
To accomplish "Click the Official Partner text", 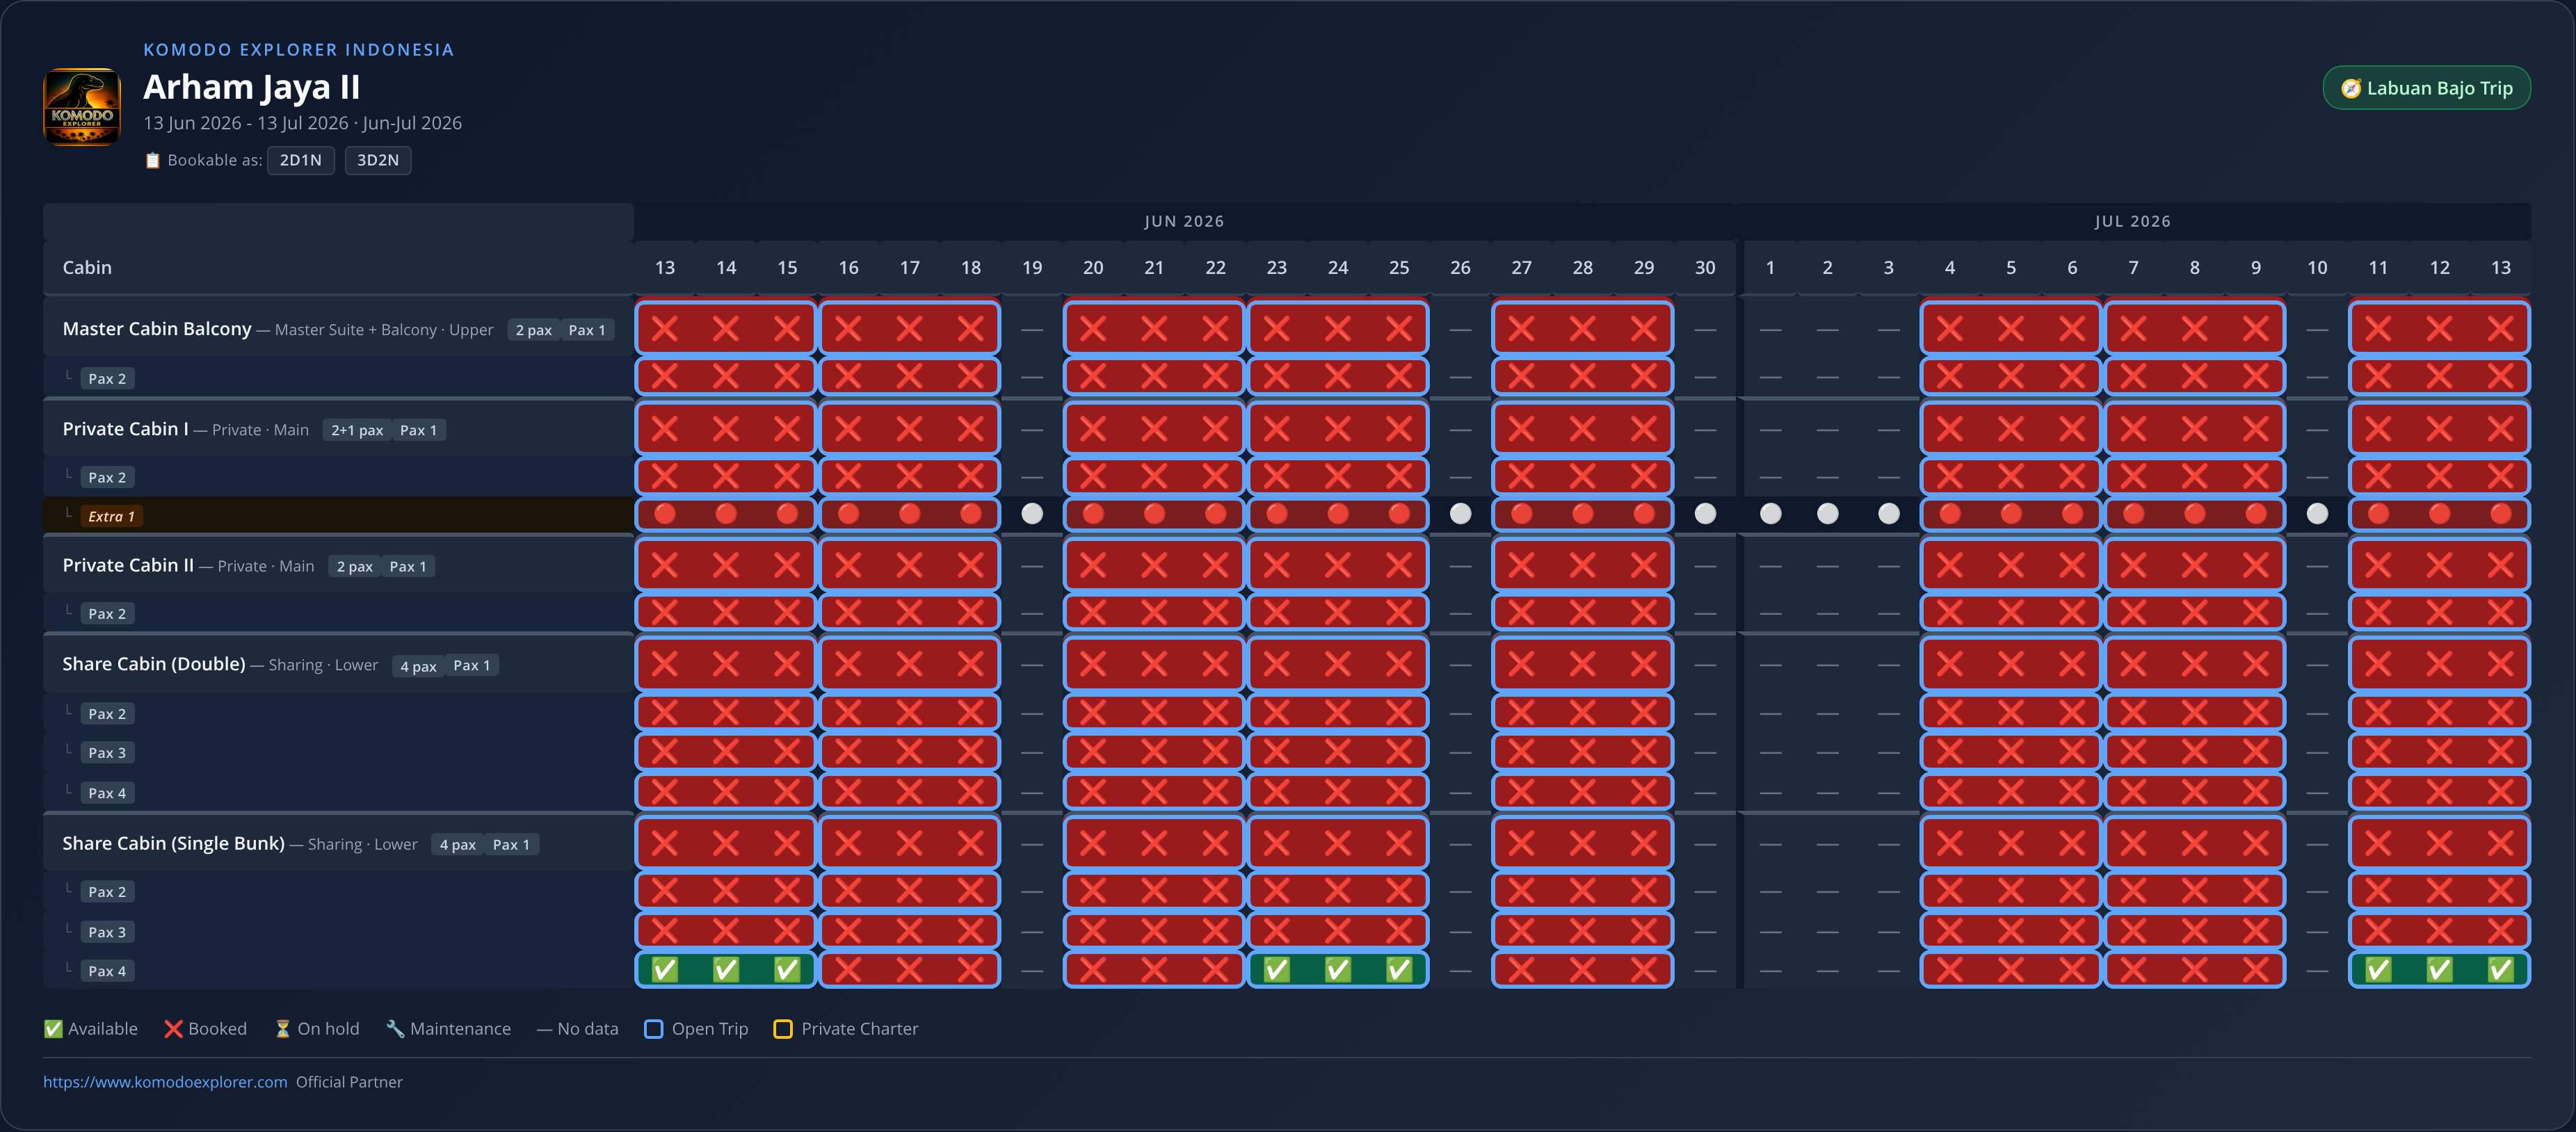I will [349, 1082].
